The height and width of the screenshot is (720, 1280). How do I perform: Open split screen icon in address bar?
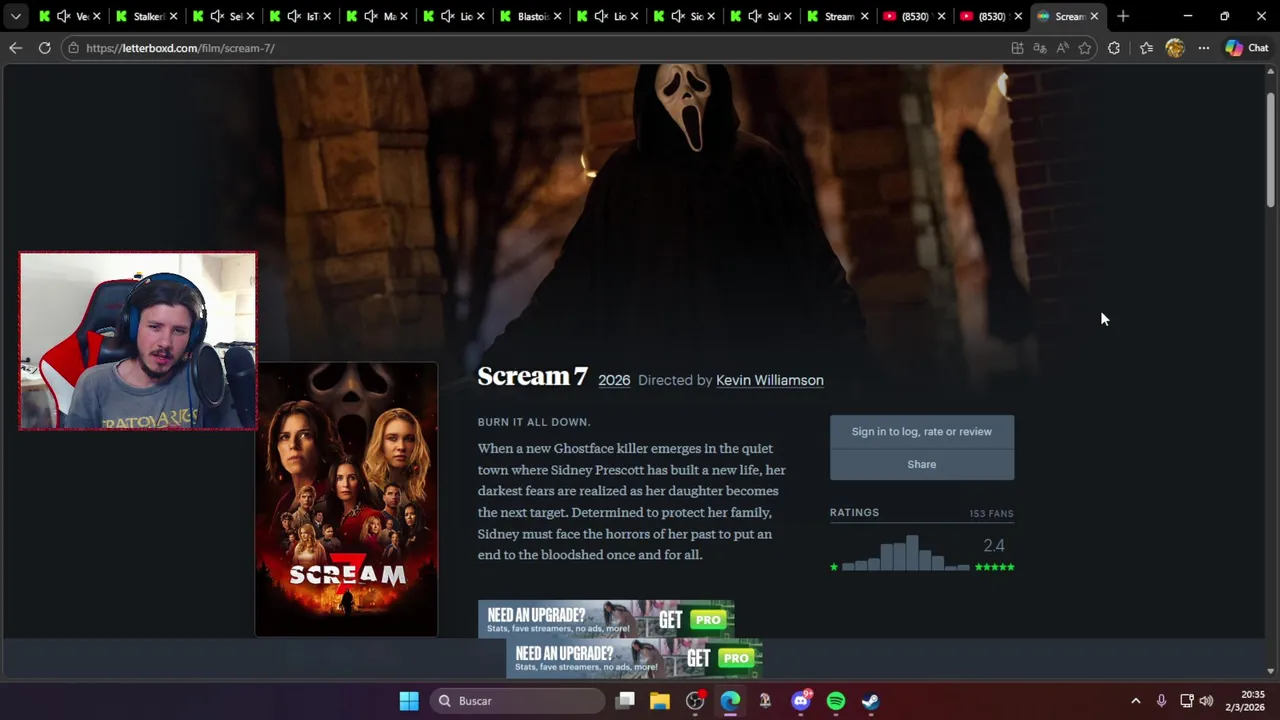coord(1018,48)
